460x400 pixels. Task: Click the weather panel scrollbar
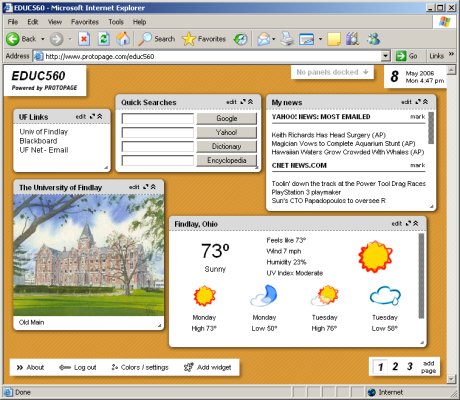pyautogui.click(x=421, y=276)
